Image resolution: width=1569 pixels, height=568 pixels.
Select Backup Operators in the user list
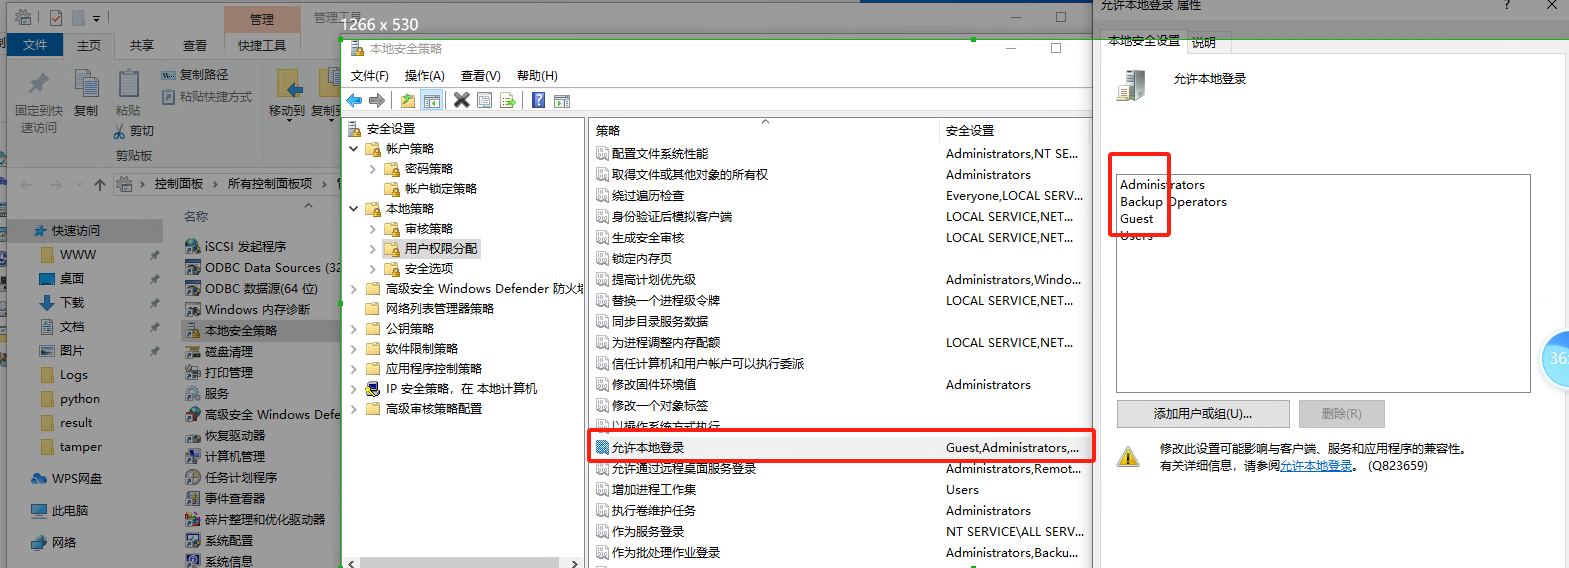[x=1173, y=202]
